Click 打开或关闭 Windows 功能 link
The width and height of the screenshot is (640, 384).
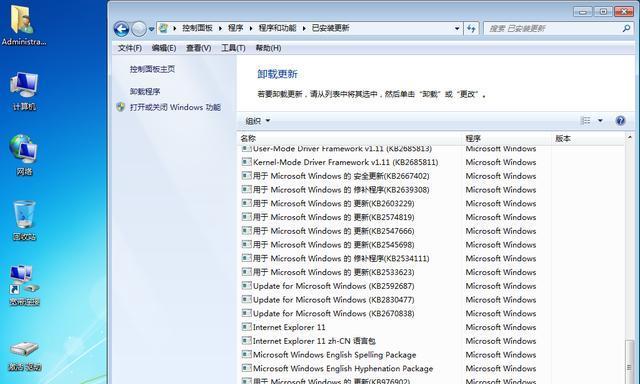175,107
